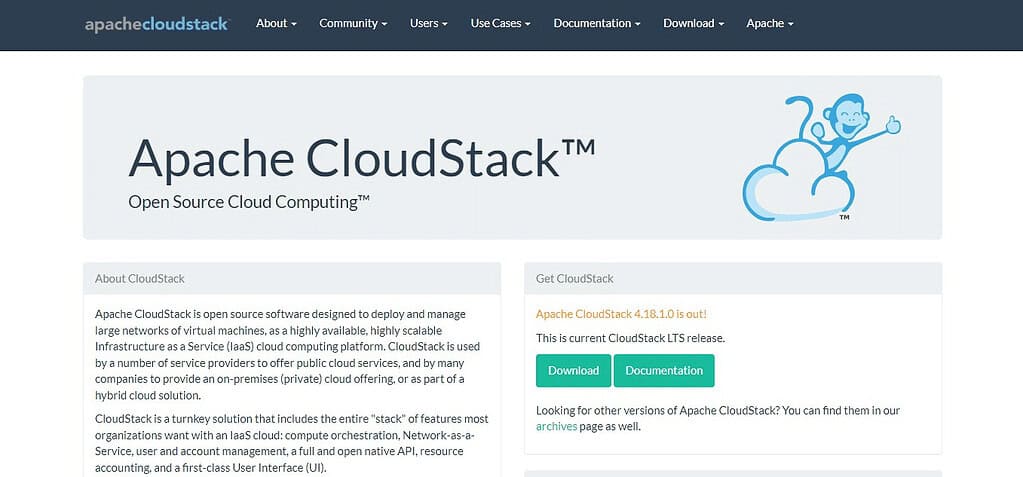The height and width of the screenshot is (477, 1023).
Task: Click text 'This is current CloudStack LTS release.'
Action: click(x=630, y=339)
